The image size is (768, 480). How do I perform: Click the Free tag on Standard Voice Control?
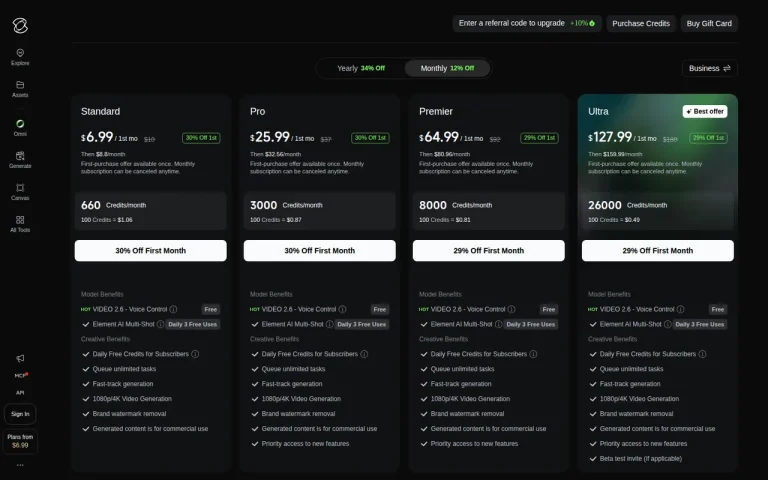coord(211,310)
